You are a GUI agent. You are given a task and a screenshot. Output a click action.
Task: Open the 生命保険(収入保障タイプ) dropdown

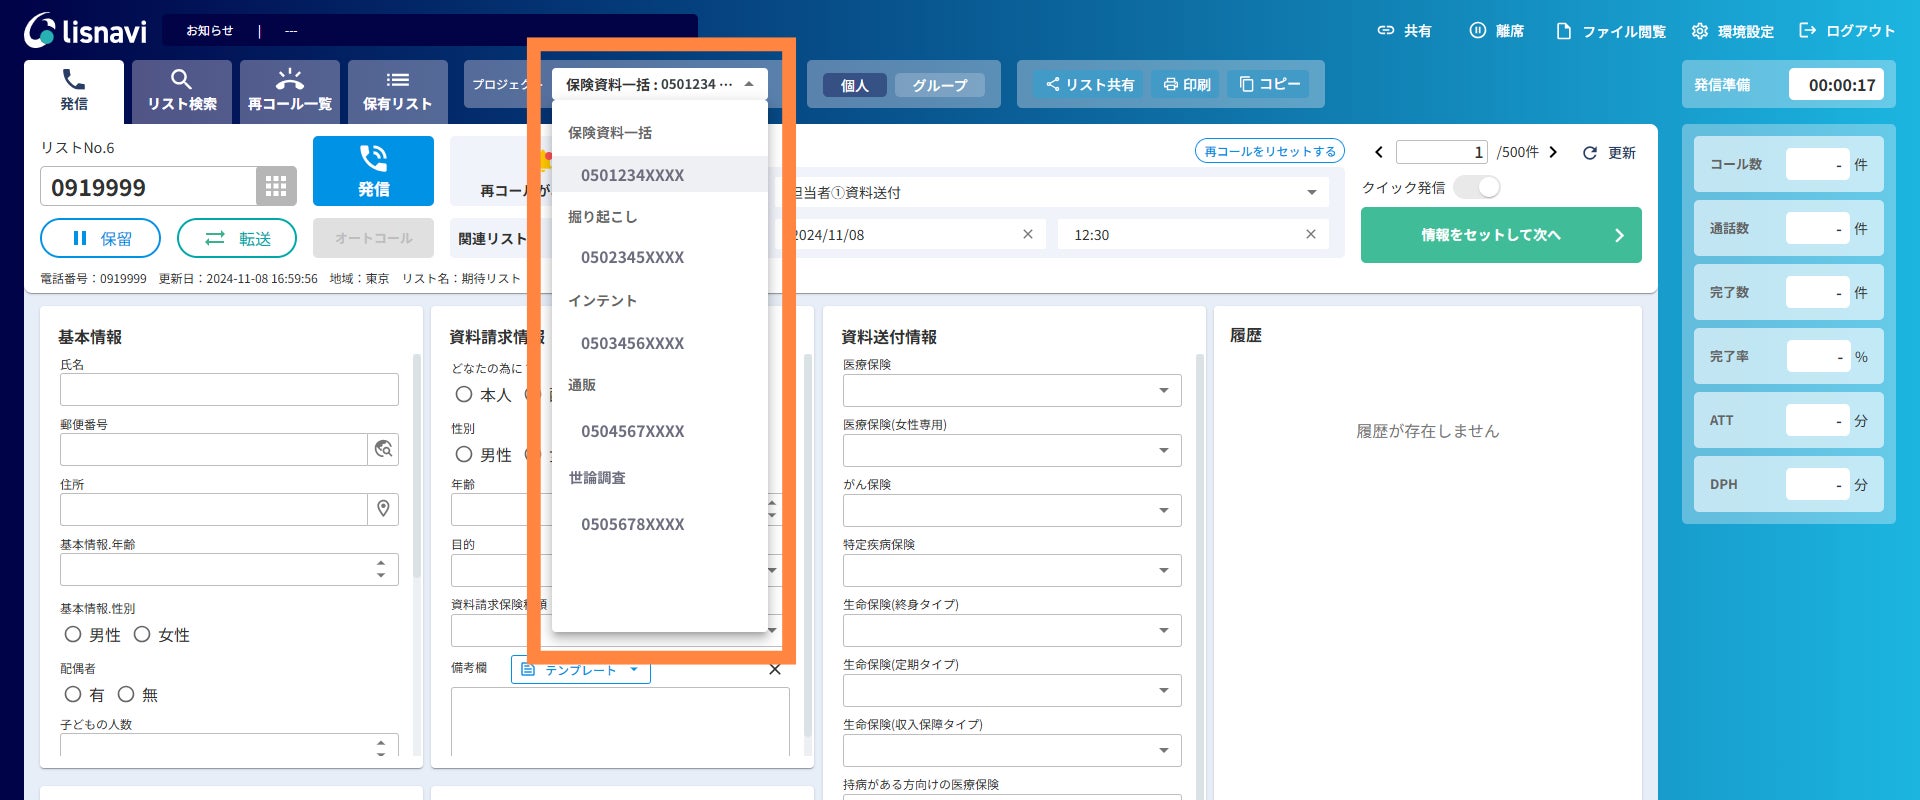pos(1012,750)
